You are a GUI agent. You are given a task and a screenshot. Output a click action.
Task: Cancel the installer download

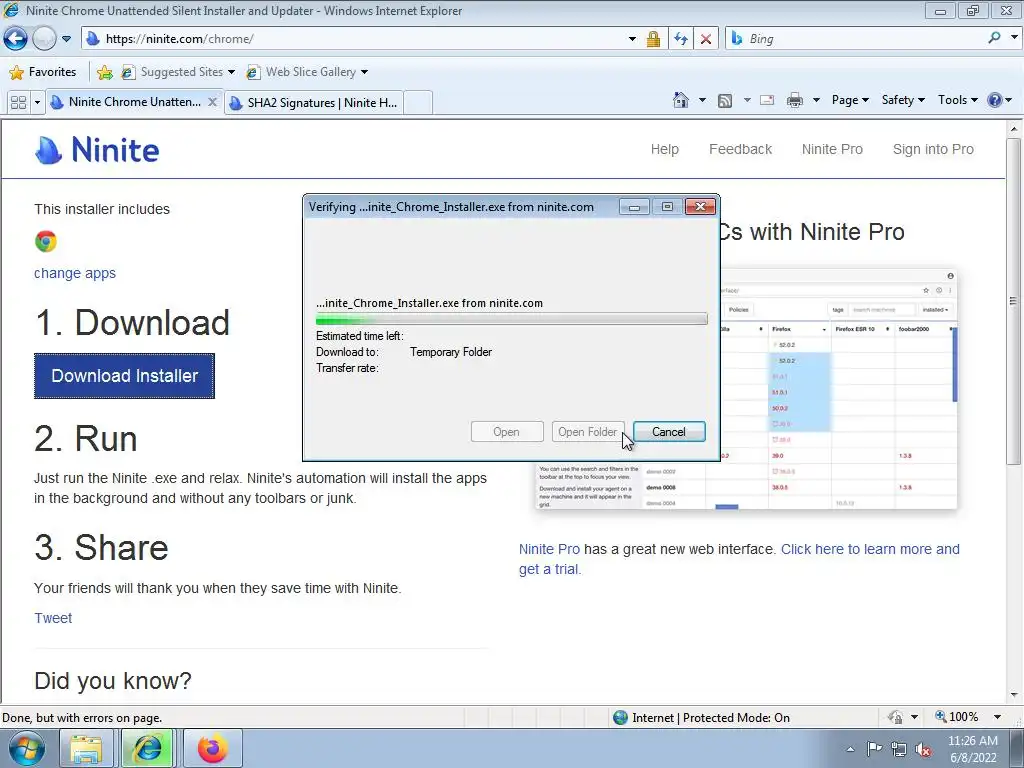point(669,432)
